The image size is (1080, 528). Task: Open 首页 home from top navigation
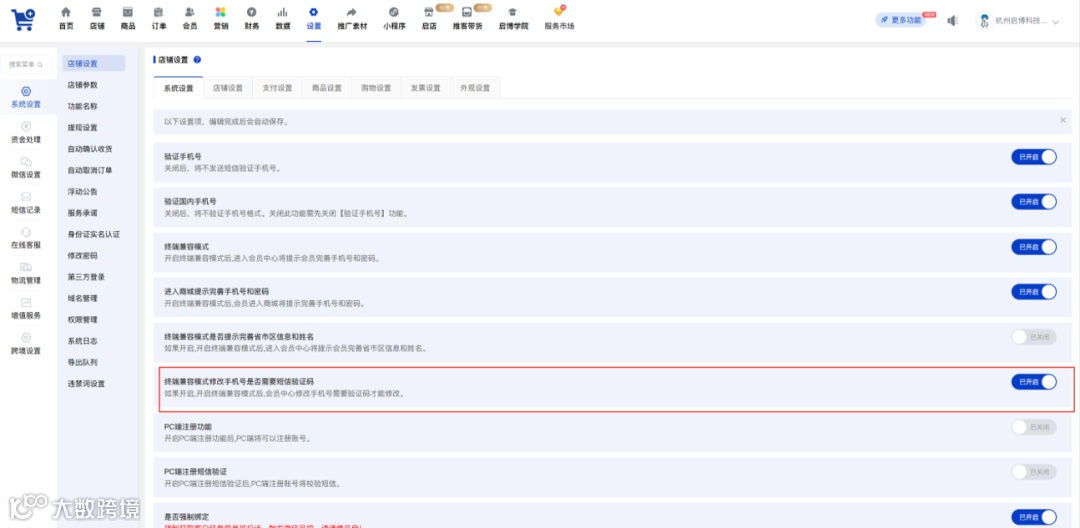click(66, 19)
